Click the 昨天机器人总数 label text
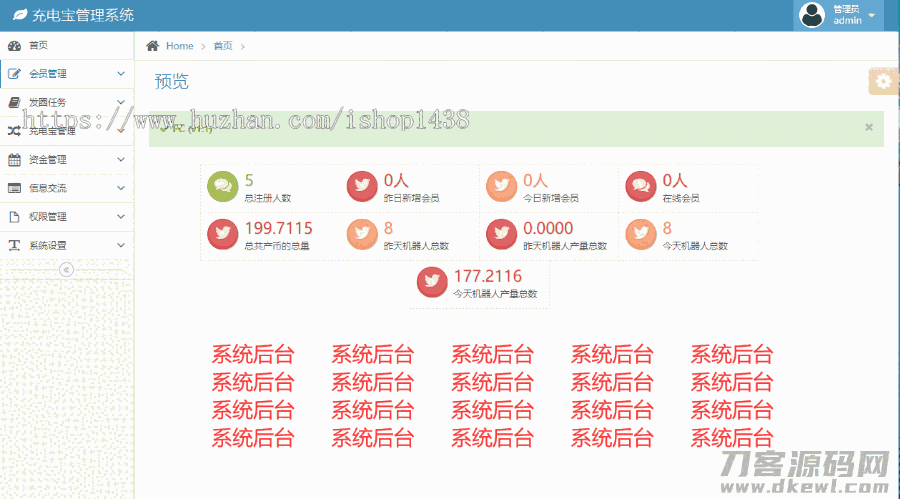Screen dimensions: 900x499 (x=416, y=246)
